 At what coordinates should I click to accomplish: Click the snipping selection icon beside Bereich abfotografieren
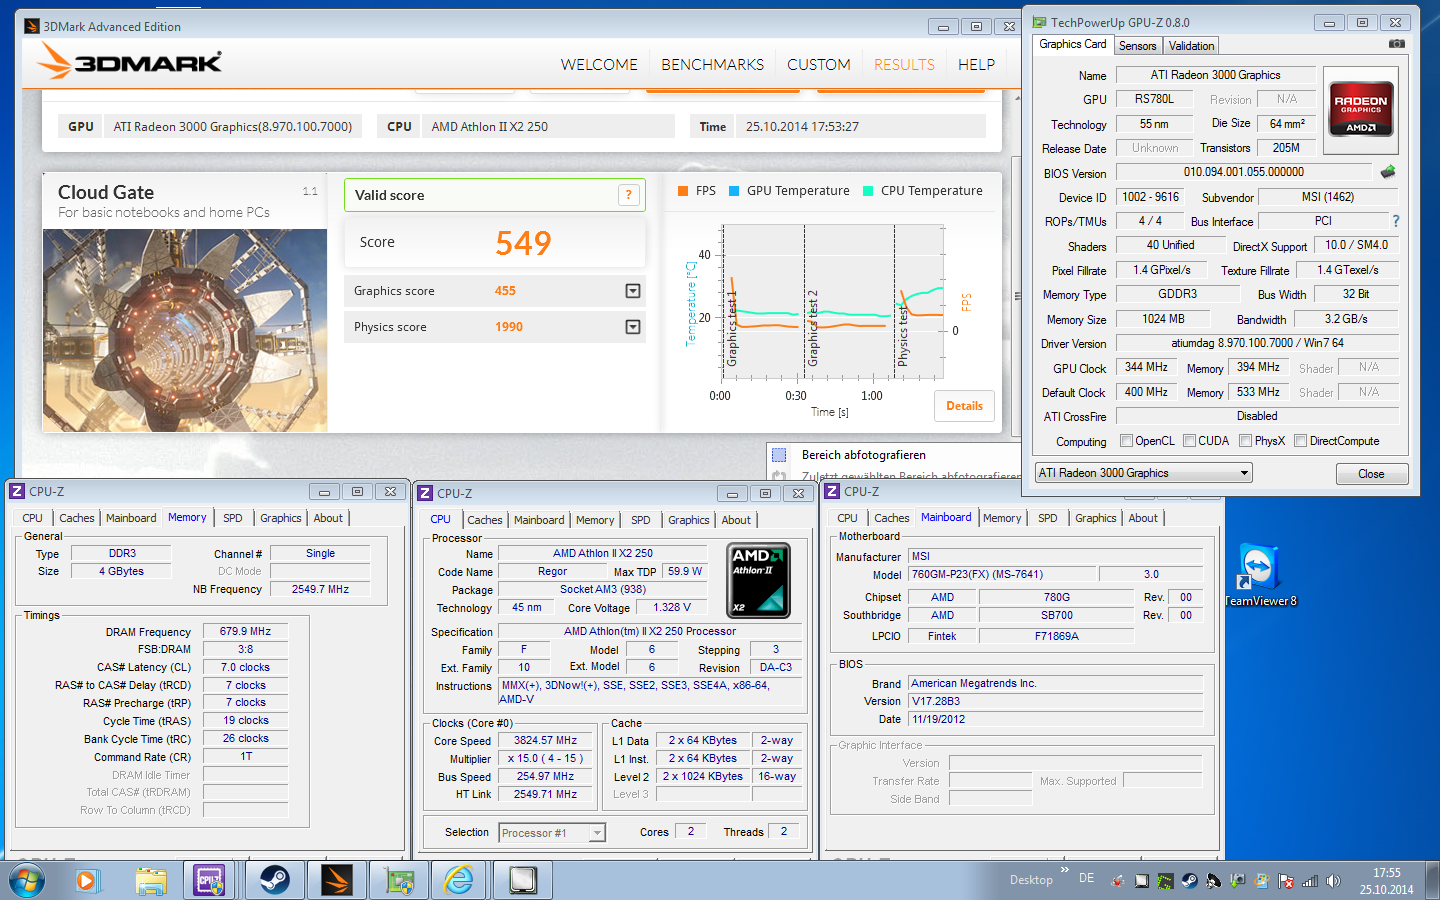pos(779,455)
